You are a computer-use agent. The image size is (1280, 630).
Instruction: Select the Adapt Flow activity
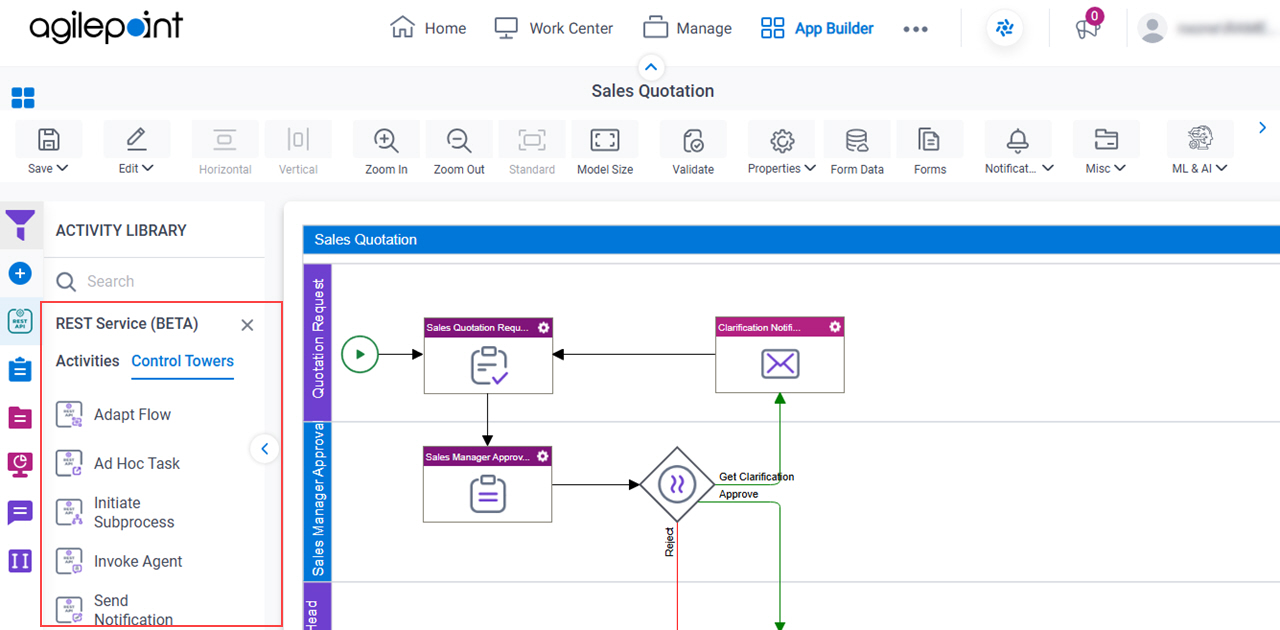(113, 415)
